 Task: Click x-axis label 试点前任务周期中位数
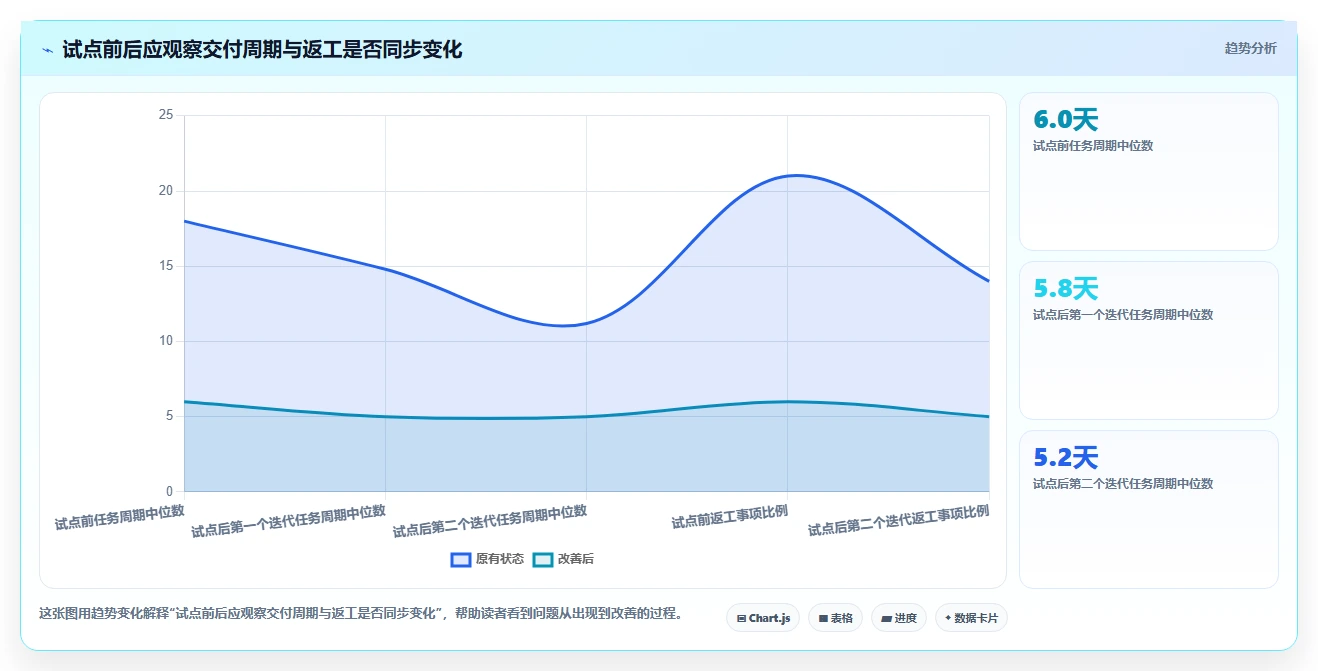[x=120, y=517]
